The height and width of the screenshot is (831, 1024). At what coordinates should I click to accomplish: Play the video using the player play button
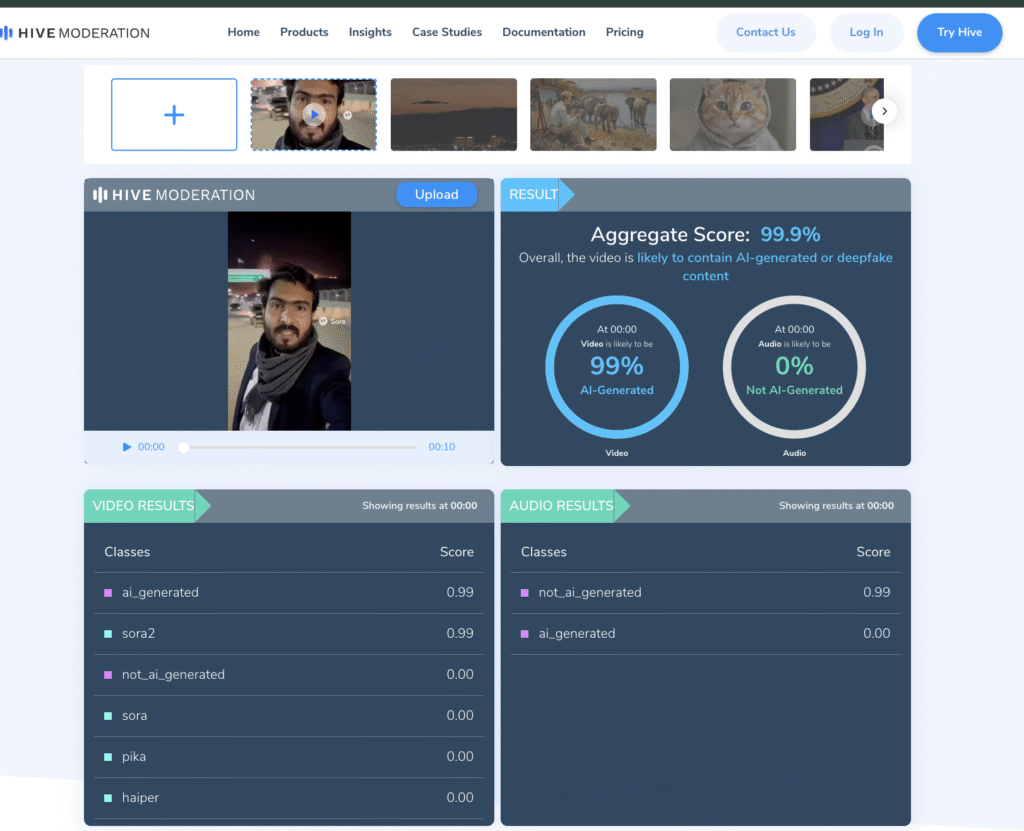coord(127,447)
